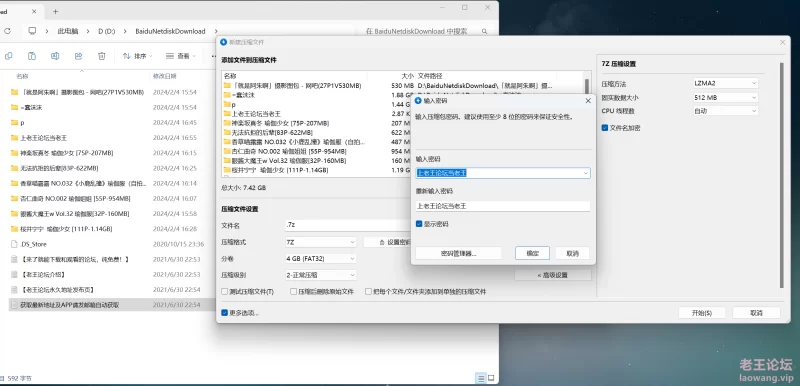800x386 pixels.
Task: Click folder icon of 'p' in archive list
Action: [227, 105]
